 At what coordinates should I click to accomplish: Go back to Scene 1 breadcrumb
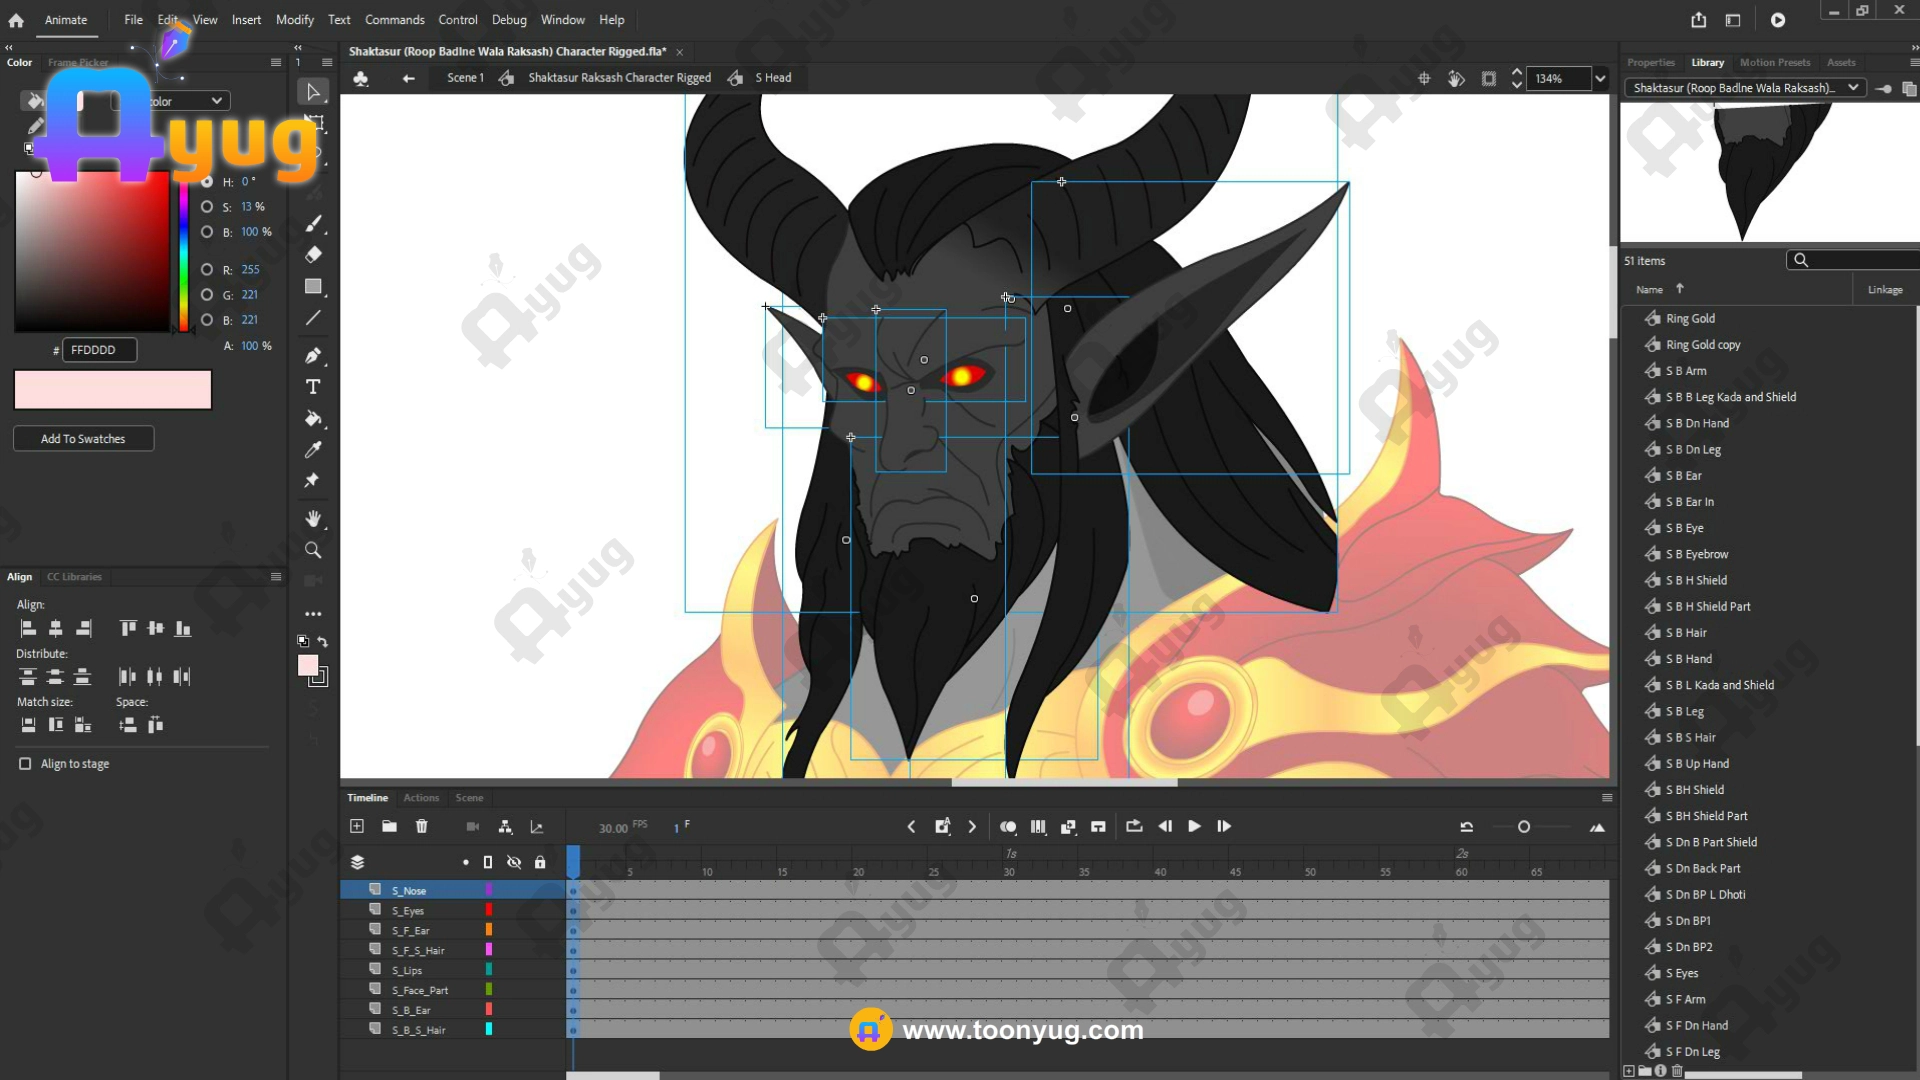(465, 78)
